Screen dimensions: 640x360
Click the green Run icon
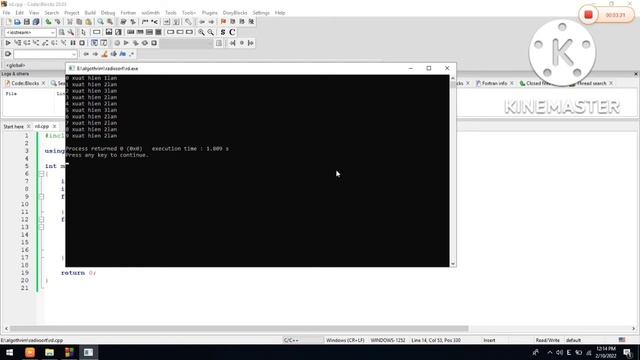(126, 43)
